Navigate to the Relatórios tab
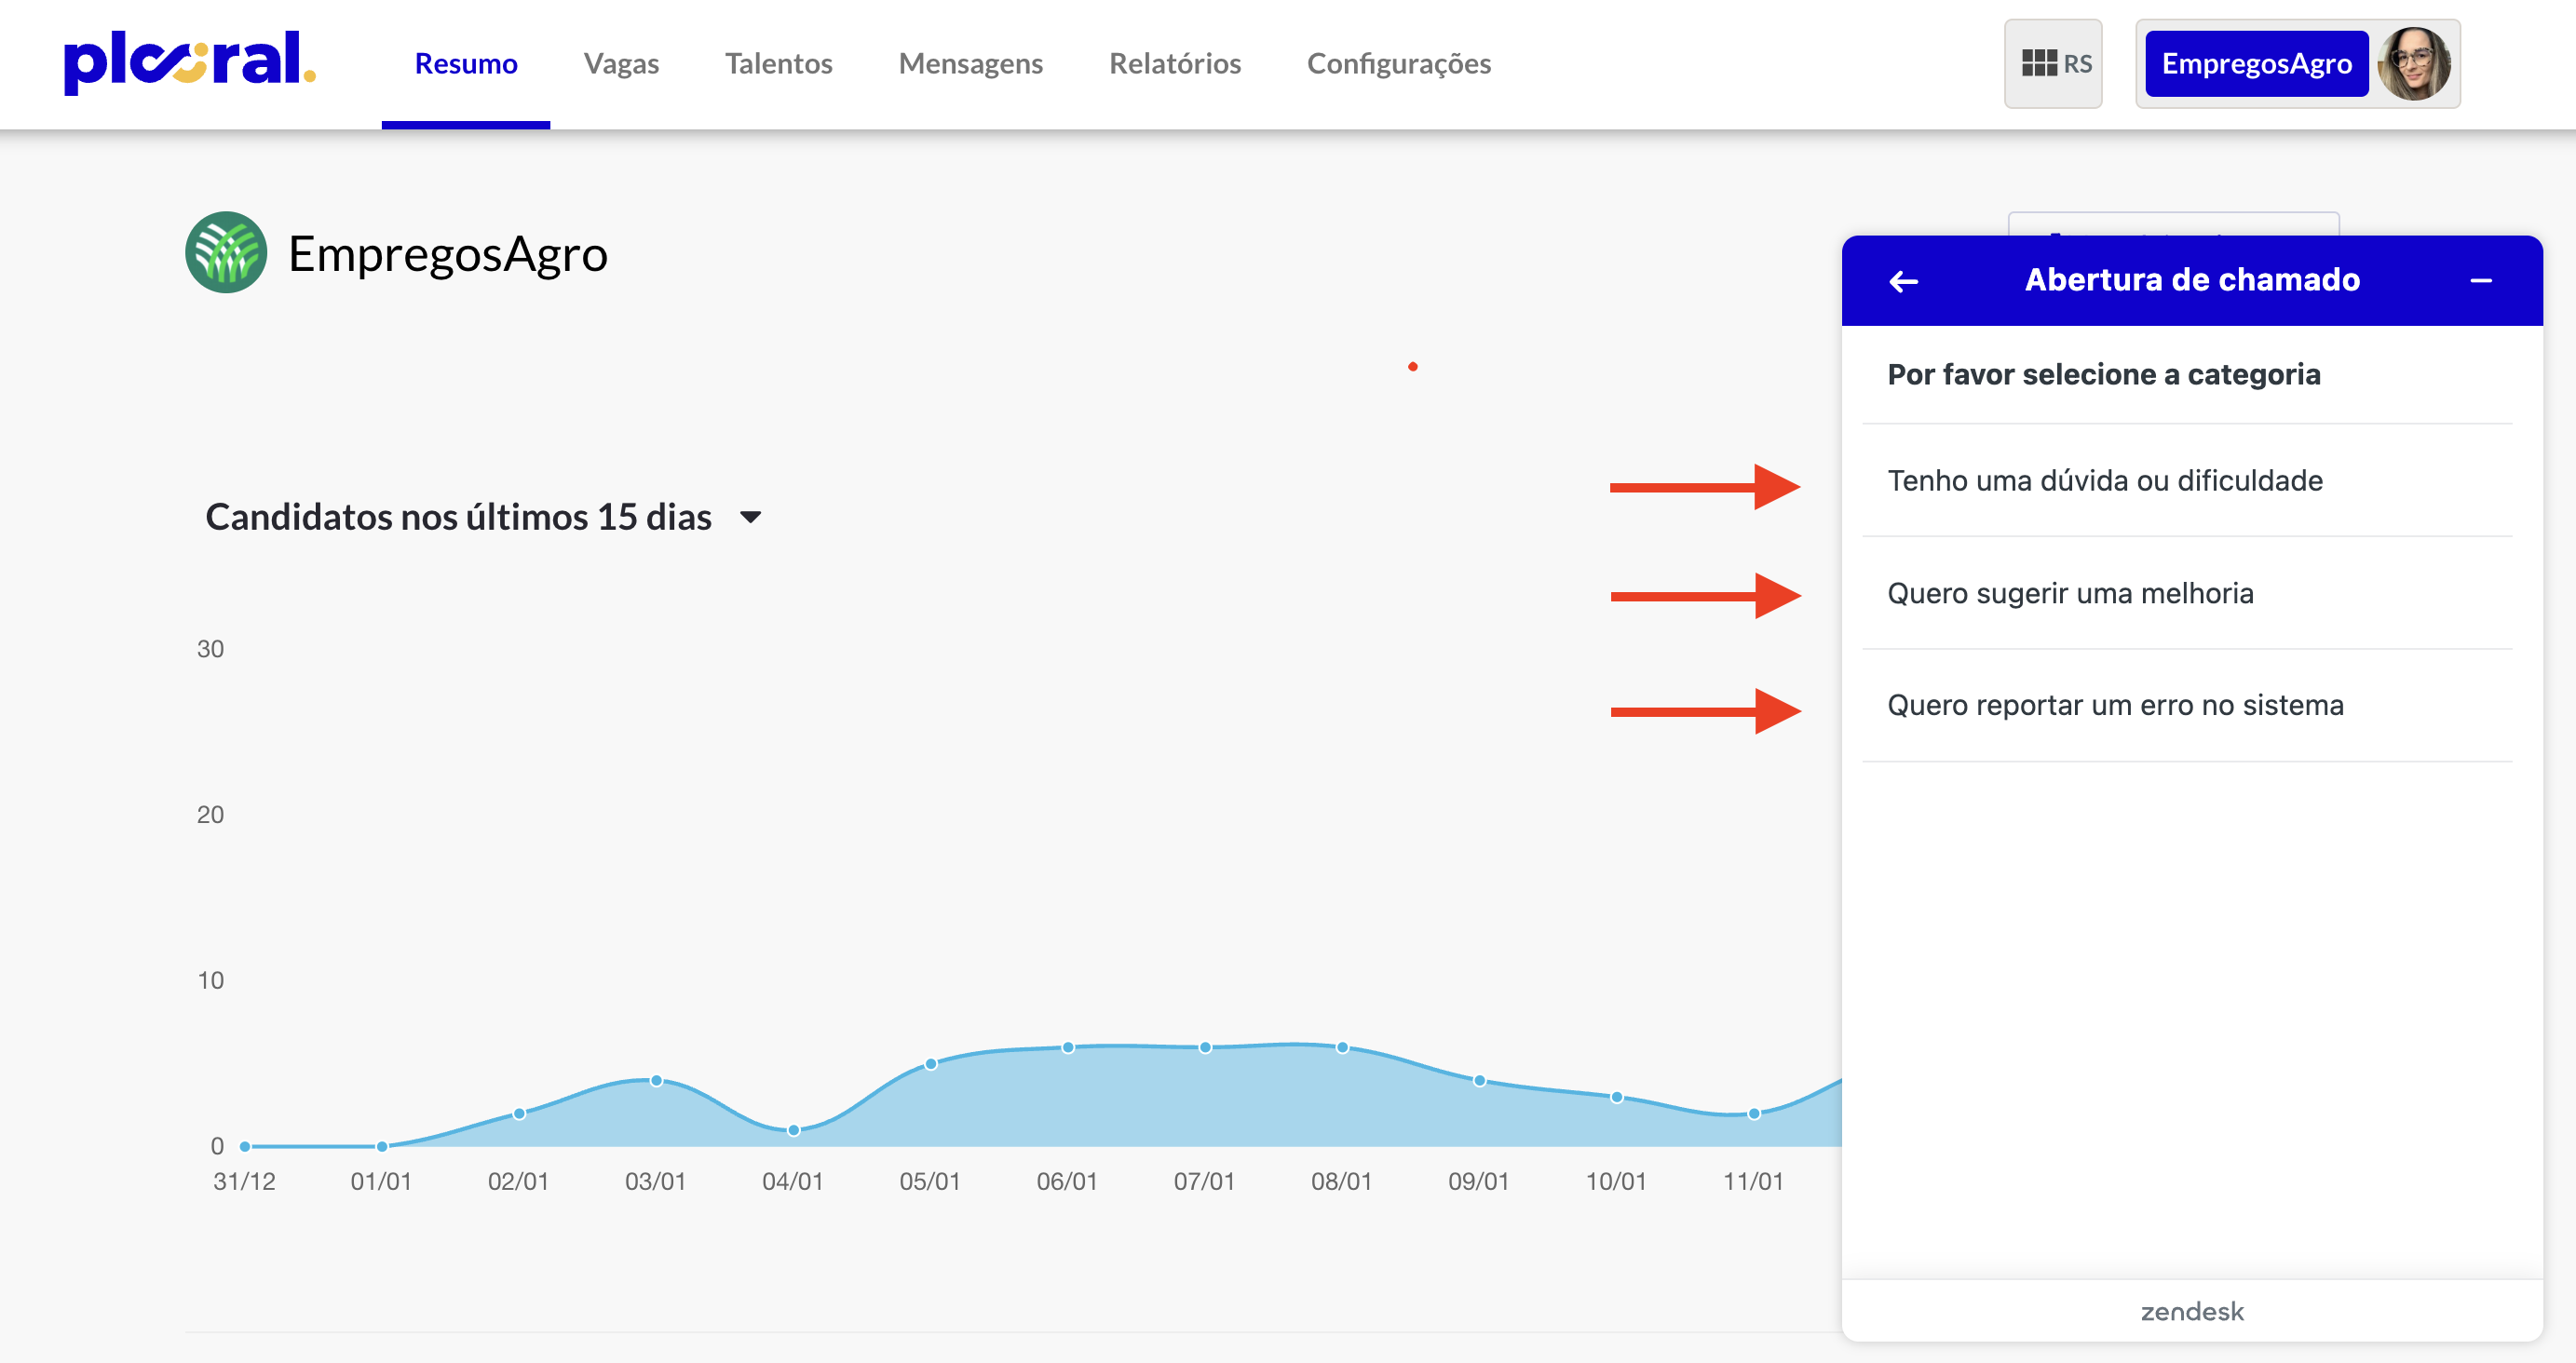This screenshot has width=2576, height=1363. [1174, 63]
